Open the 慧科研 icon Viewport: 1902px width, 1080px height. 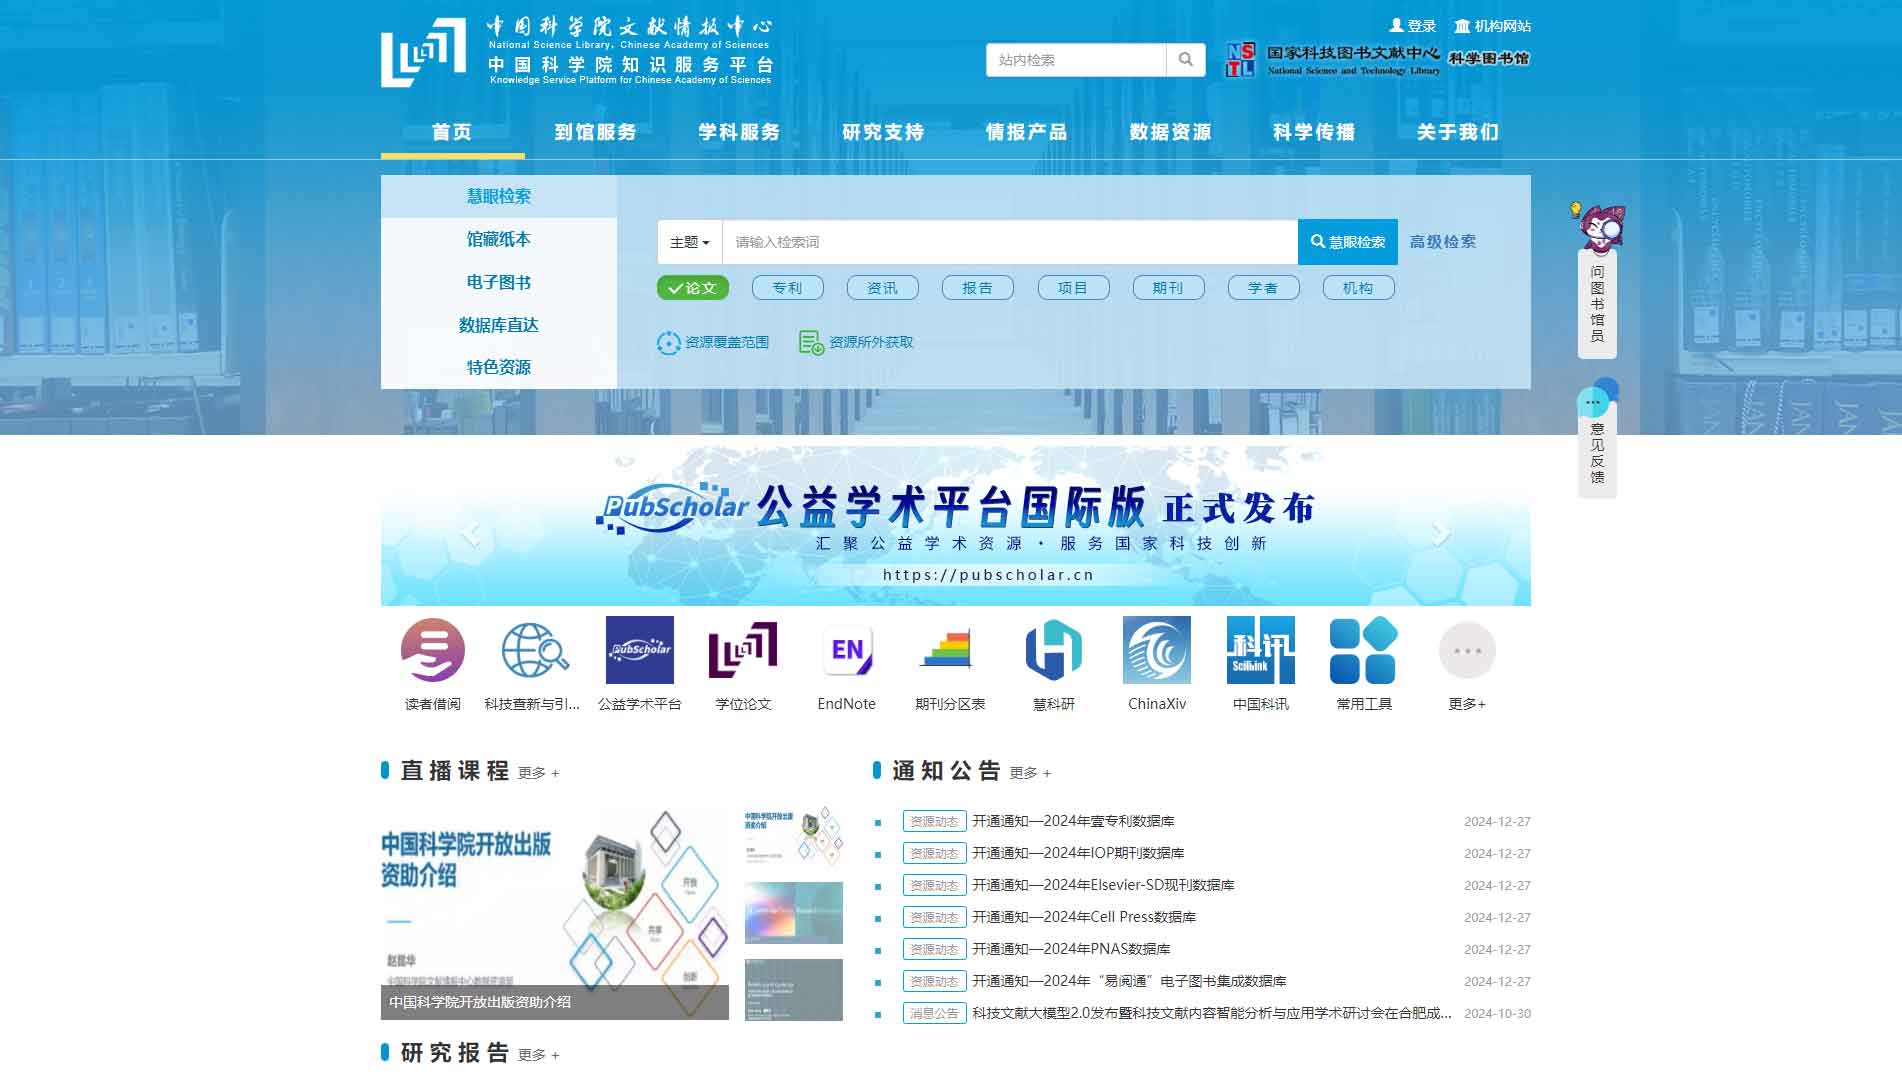(x=1054, y=650)
